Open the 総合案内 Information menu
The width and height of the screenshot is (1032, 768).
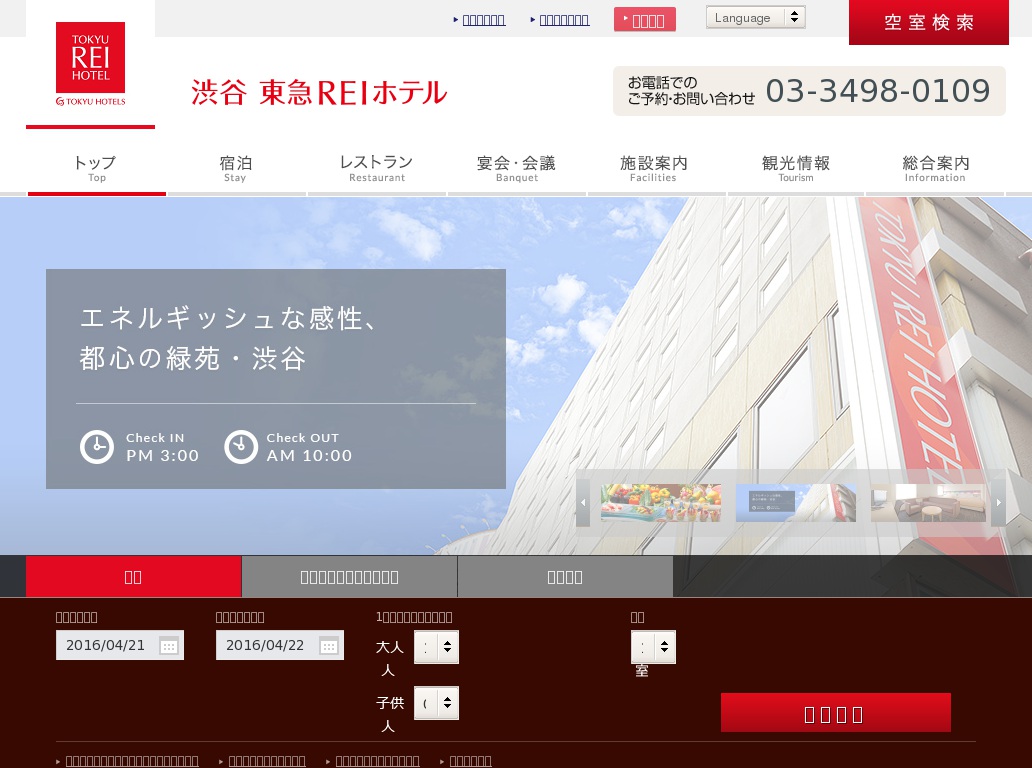click(935, 168)
